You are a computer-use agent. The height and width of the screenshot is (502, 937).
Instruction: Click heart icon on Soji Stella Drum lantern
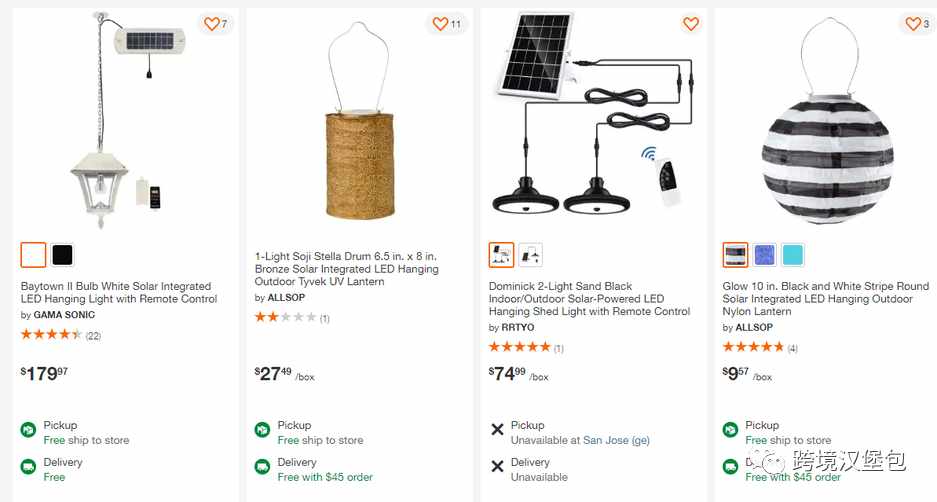pos(440,24)
